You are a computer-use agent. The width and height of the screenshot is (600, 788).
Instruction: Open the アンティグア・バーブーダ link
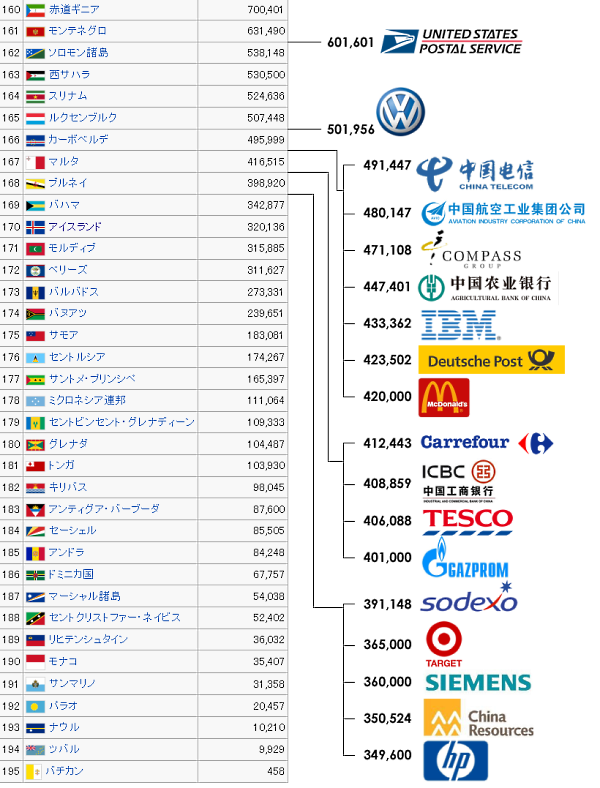pos(104,509)
